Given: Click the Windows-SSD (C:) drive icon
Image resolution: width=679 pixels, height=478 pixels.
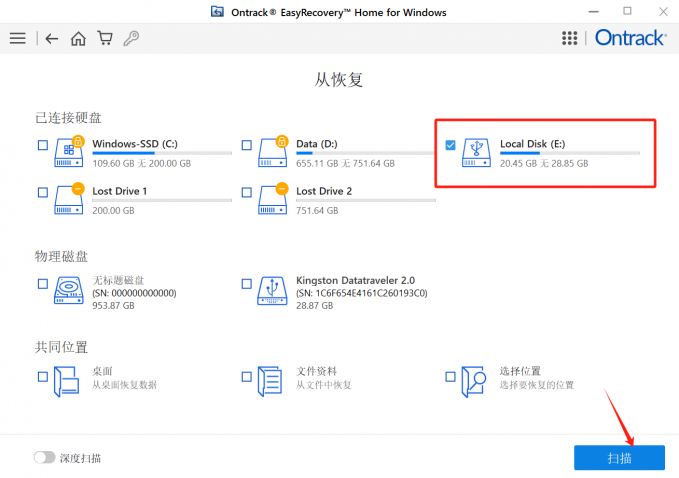Looking at the screenshot, I should (x=69, y=152).
